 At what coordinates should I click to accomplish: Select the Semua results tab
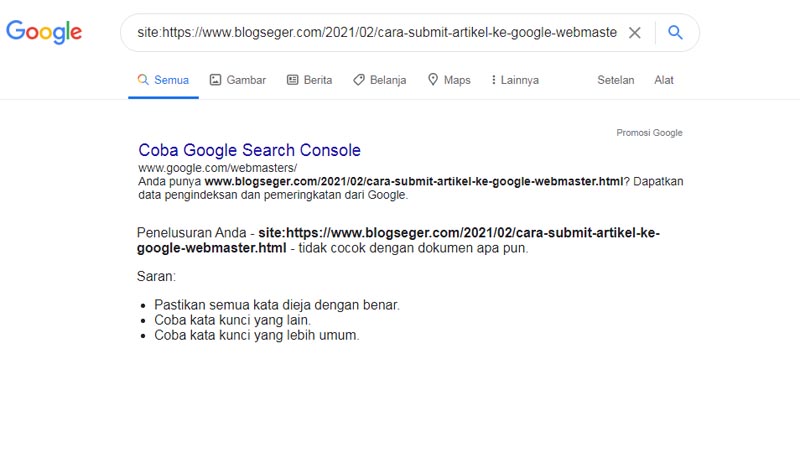pos(163,80)
